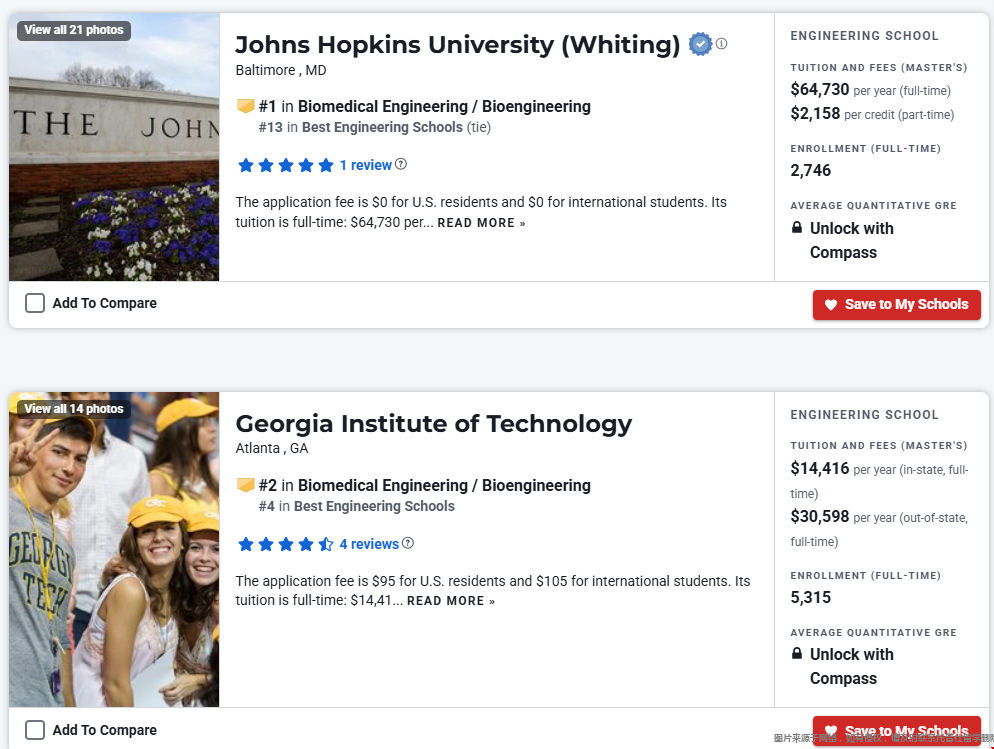Click the lock icon in Johns Hopkins GRE section
994x749 pixels.
tap(797, 228)
